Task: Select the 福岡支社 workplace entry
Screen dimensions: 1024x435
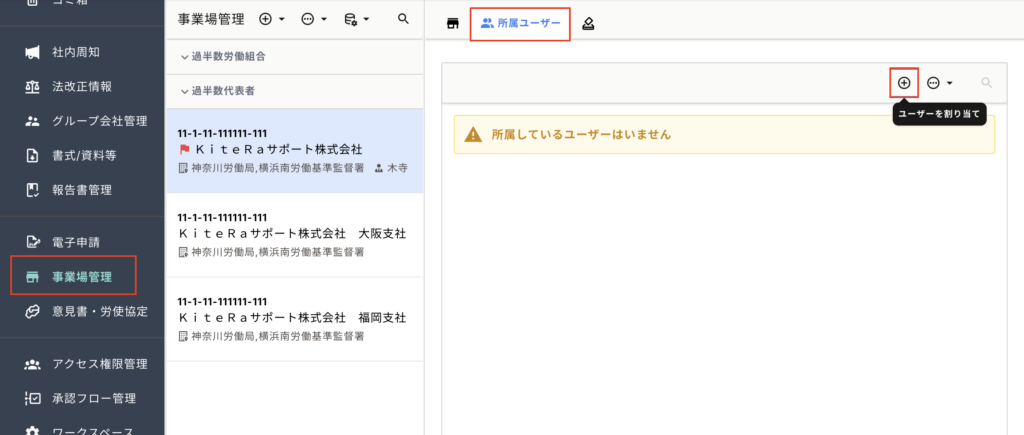Action: point(294,318)
